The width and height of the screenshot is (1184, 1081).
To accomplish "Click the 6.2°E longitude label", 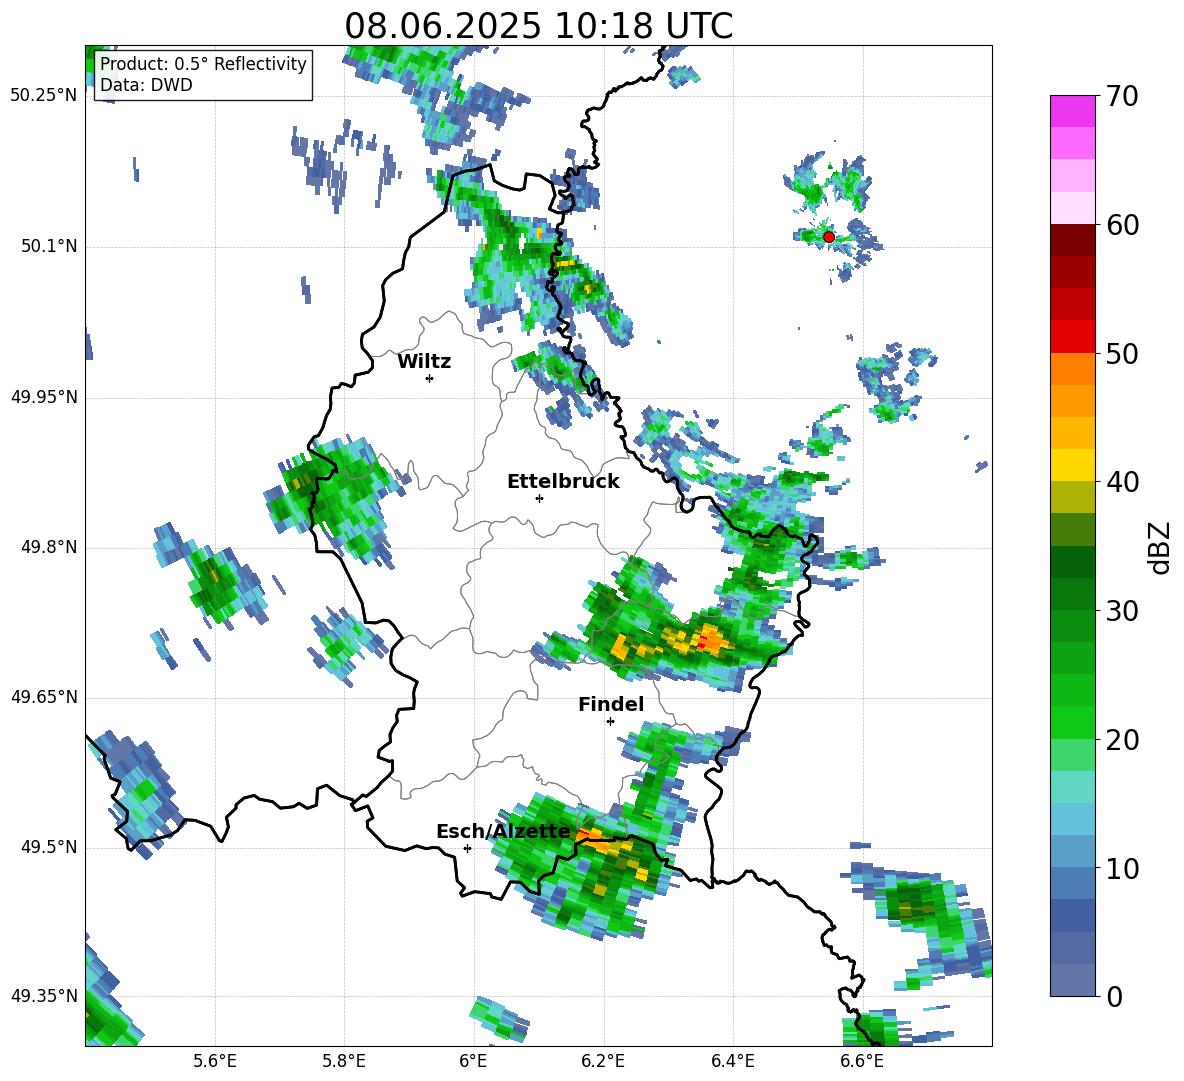I will click(603, 1061).
